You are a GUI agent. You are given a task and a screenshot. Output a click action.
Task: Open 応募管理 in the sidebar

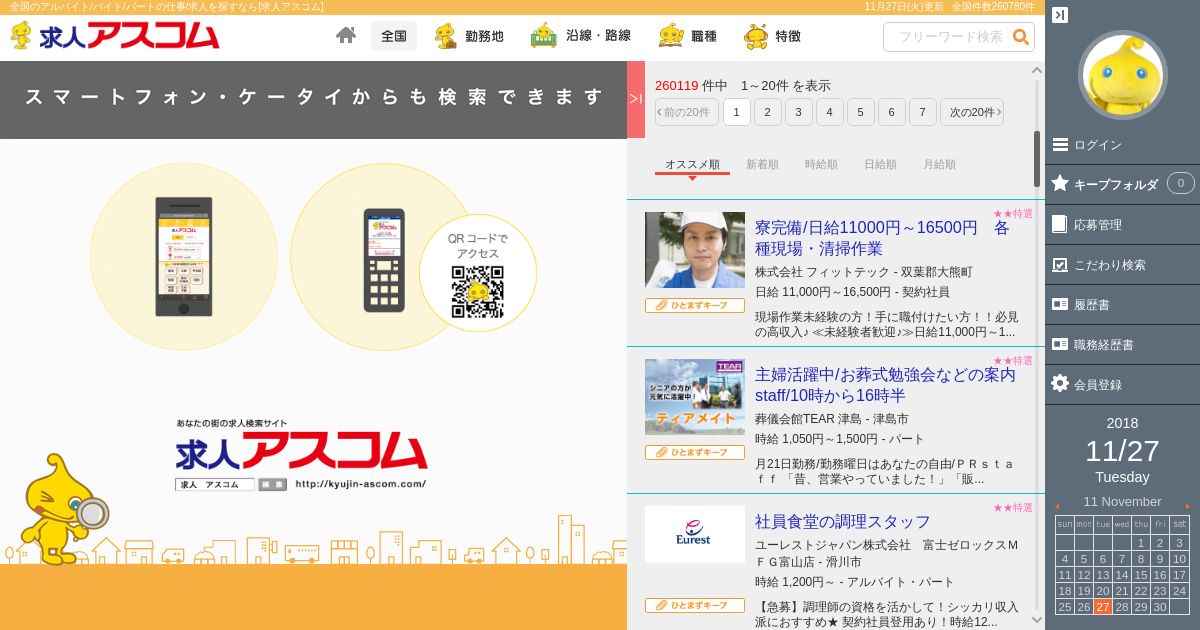pos(1122,225)
